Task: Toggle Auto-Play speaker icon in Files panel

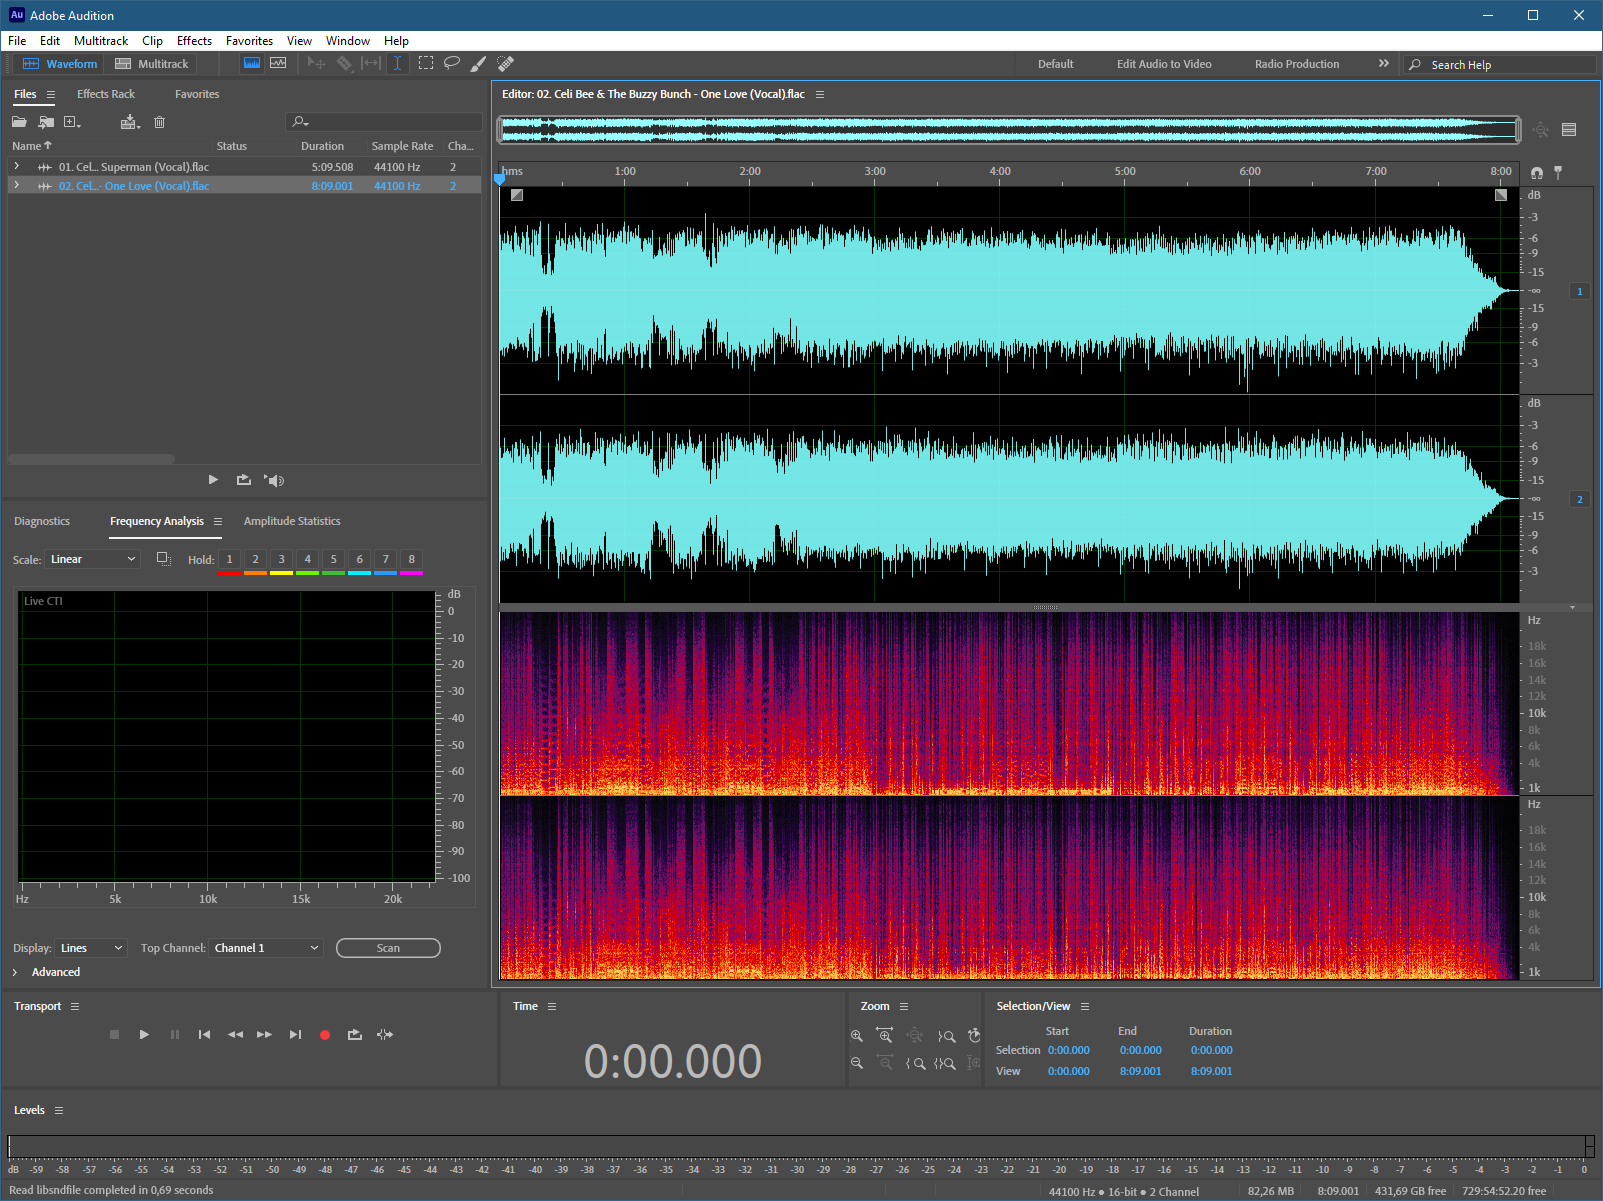Action: tap(274, 480)
